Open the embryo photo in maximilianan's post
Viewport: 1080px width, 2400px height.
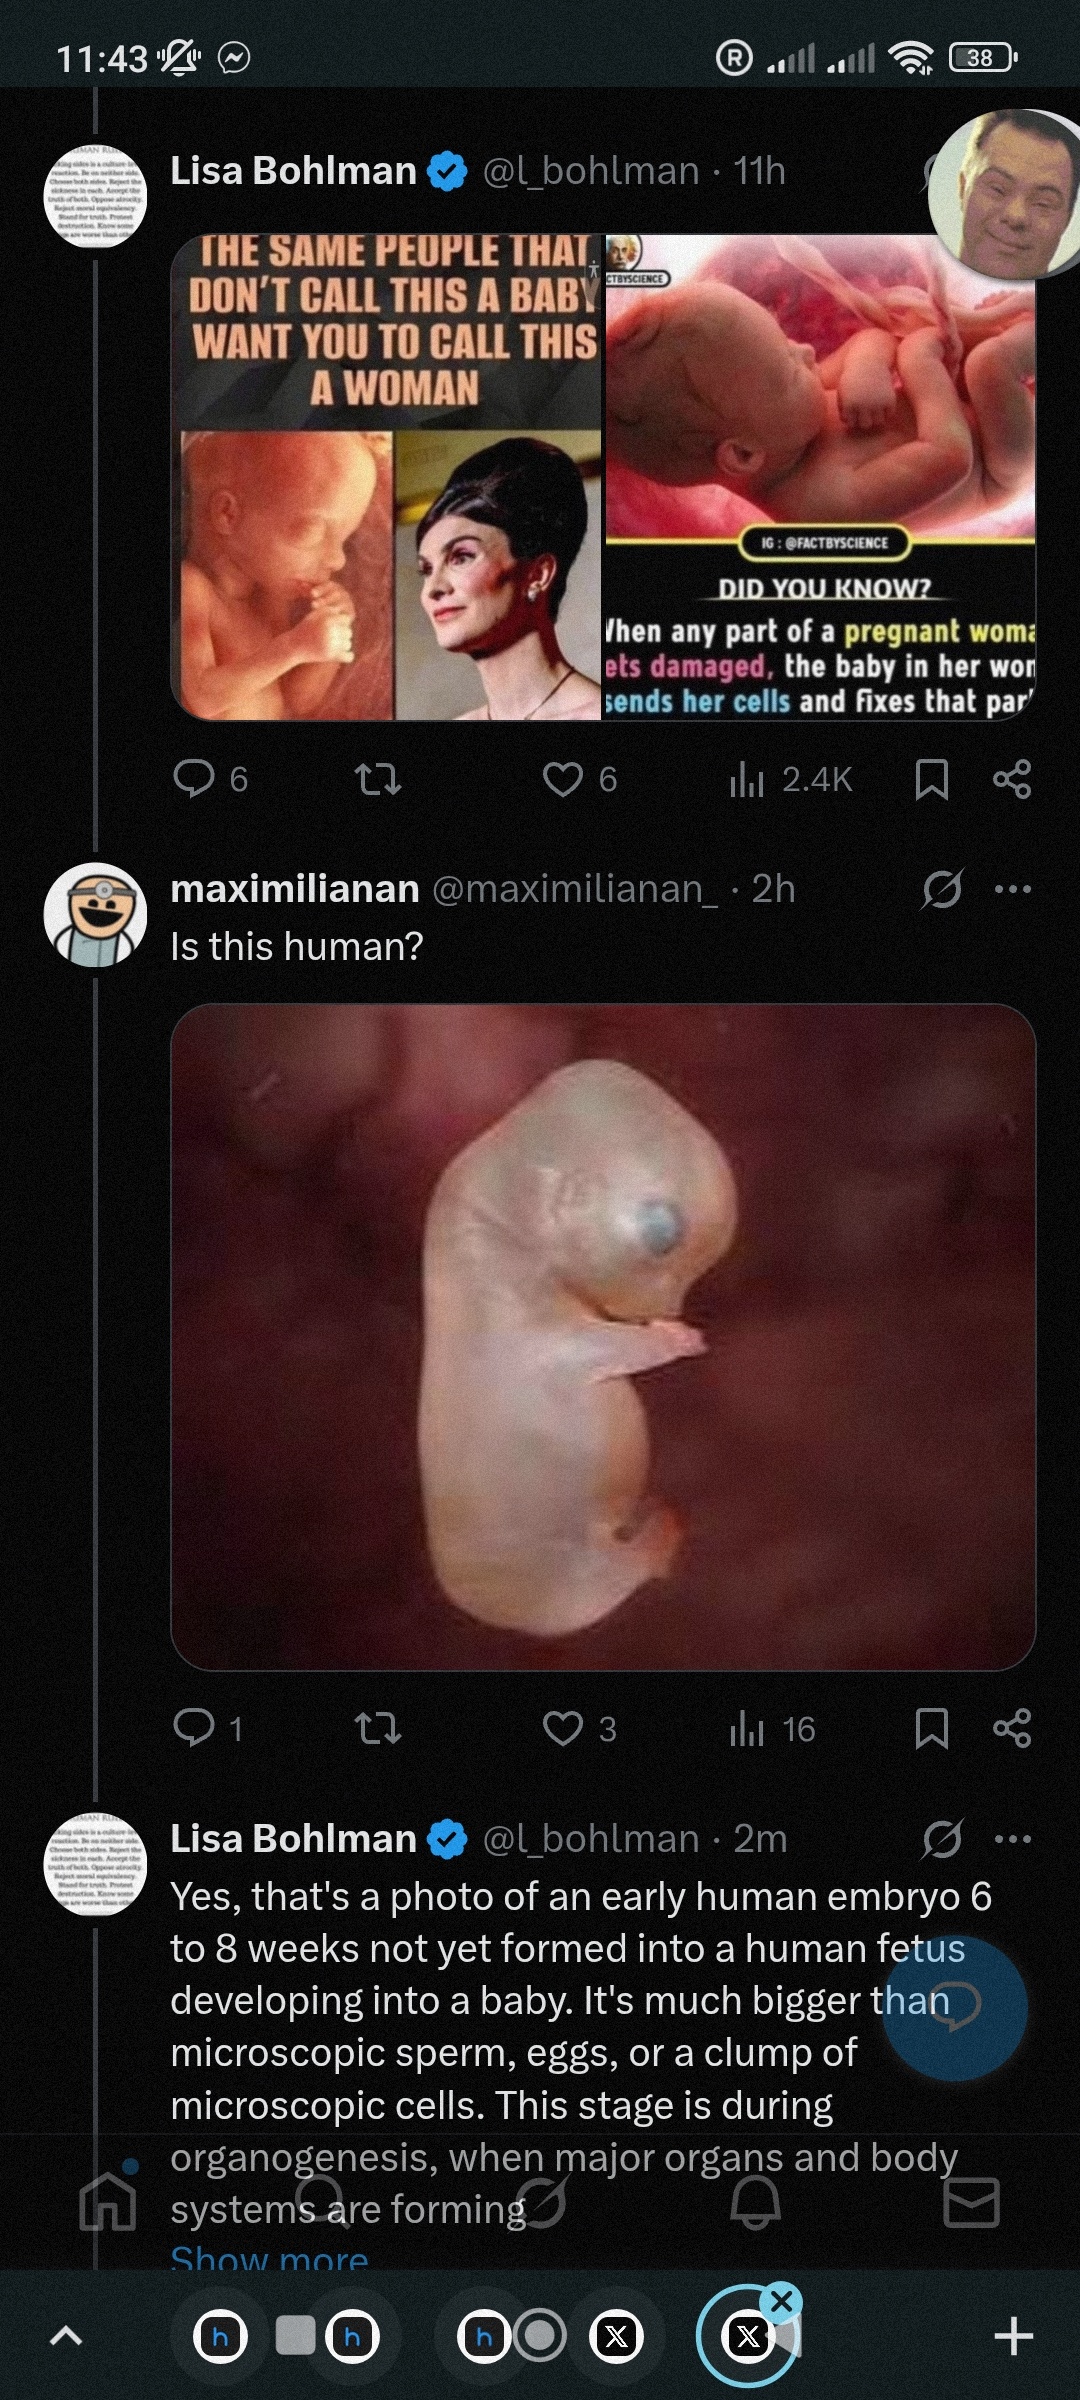603,1337
